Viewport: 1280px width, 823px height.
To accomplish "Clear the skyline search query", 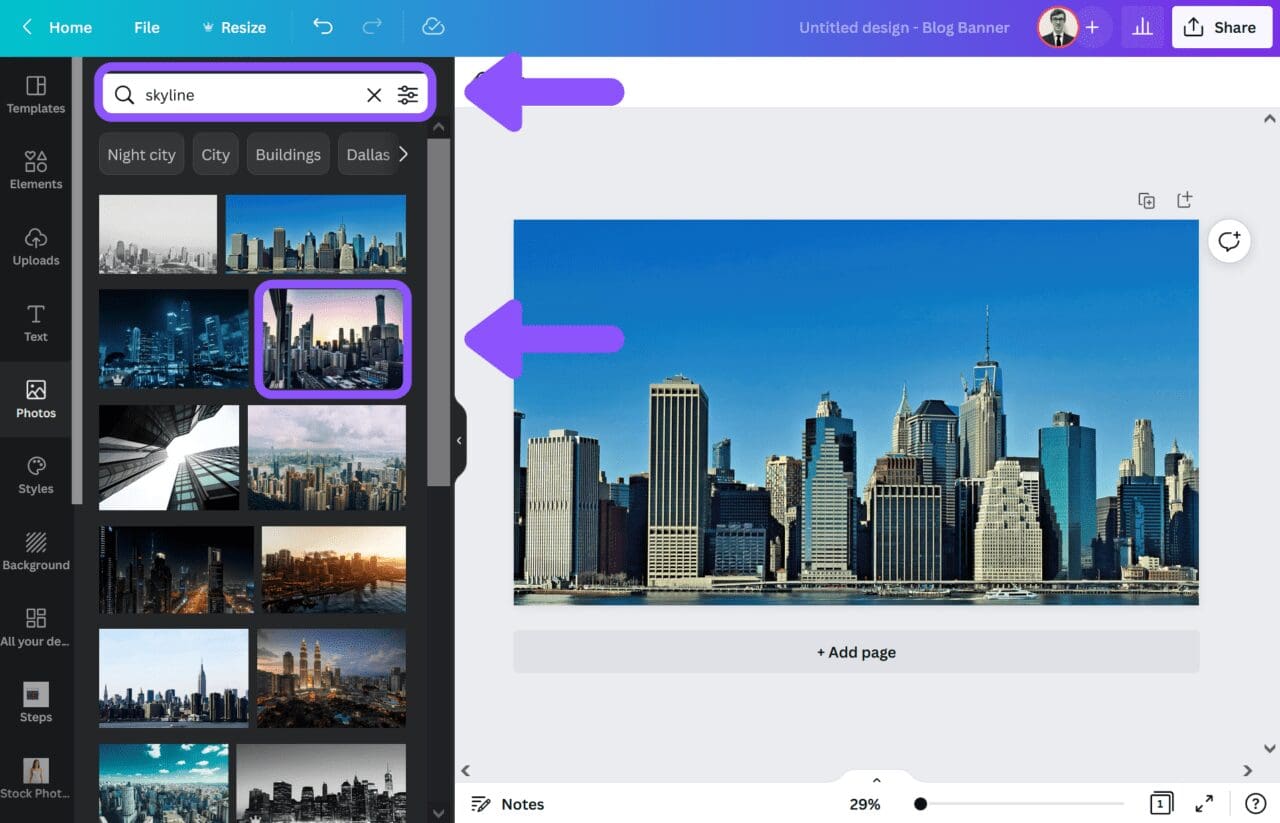I will coord(373,95).
